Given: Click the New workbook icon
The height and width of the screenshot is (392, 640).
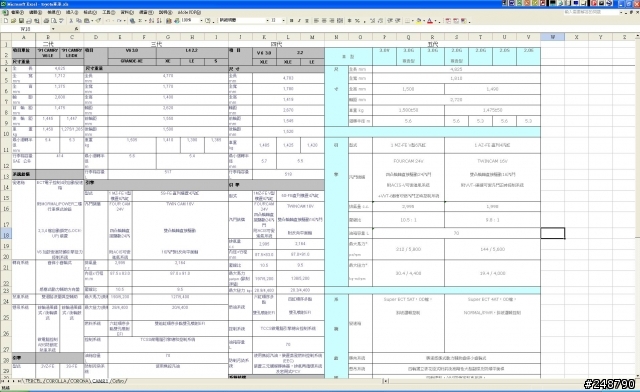Looking at the screenshot, I should [x=6, y=20].
